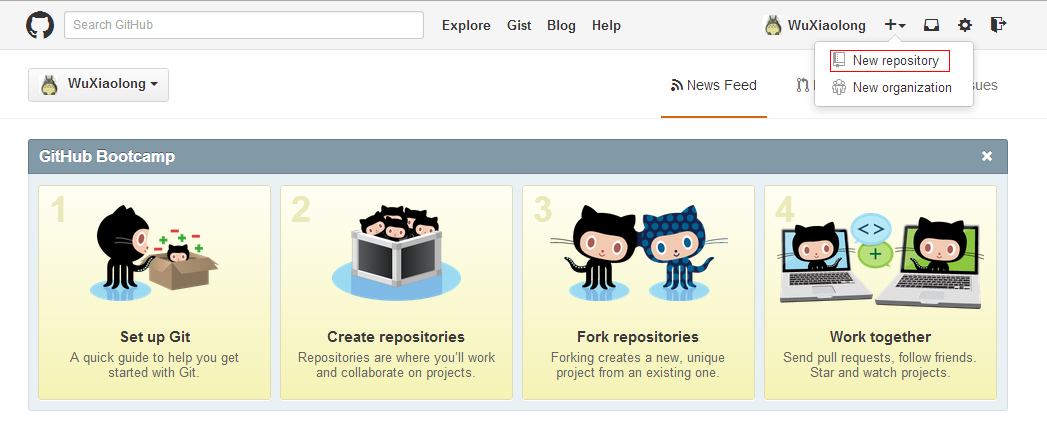The height and width of the screenshot is (421, 1047).
Task: Click the GitHub Octocat logo
Action: 40,25
